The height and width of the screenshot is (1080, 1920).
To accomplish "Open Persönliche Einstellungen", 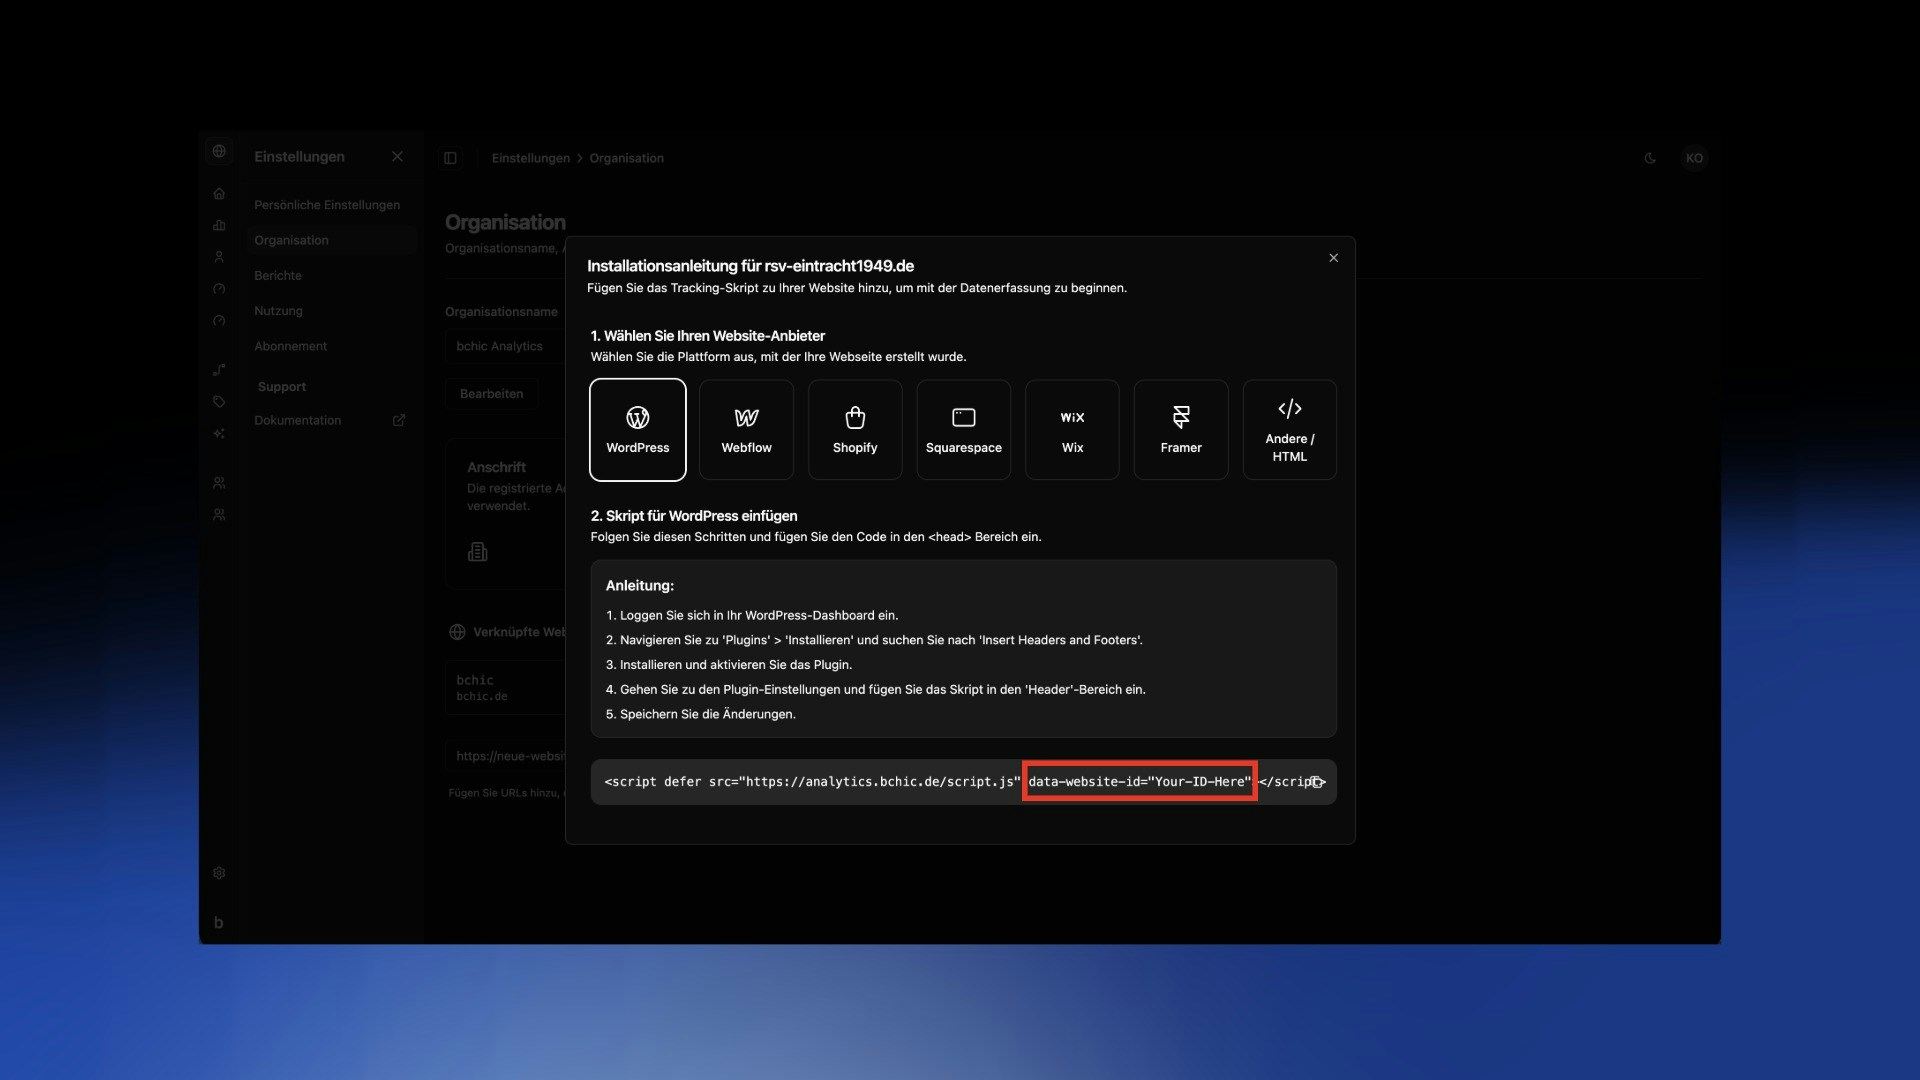I will tap(326, 204).
